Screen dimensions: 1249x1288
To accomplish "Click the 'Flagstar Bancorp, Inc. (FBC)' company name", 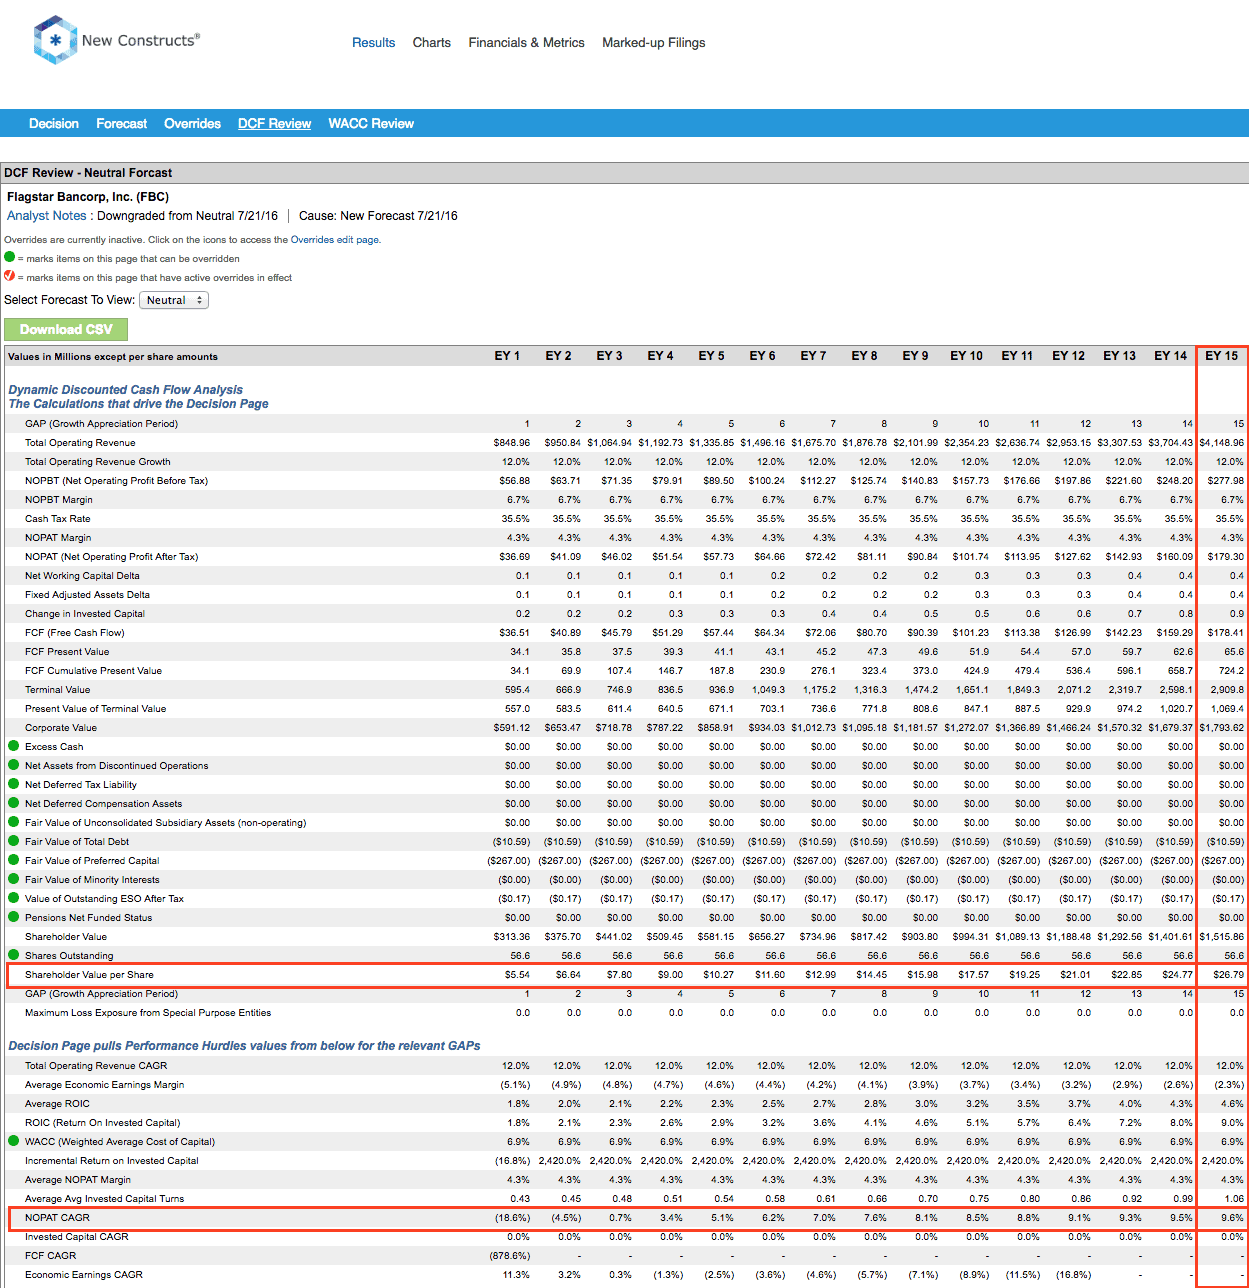I will click(88, 197).
